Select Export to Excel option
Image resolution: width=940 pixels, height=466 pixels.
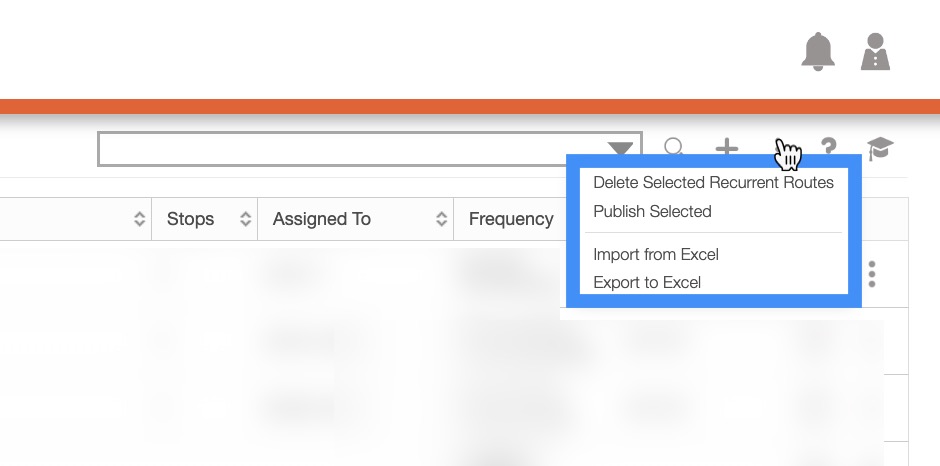click(x=647, y=282)
